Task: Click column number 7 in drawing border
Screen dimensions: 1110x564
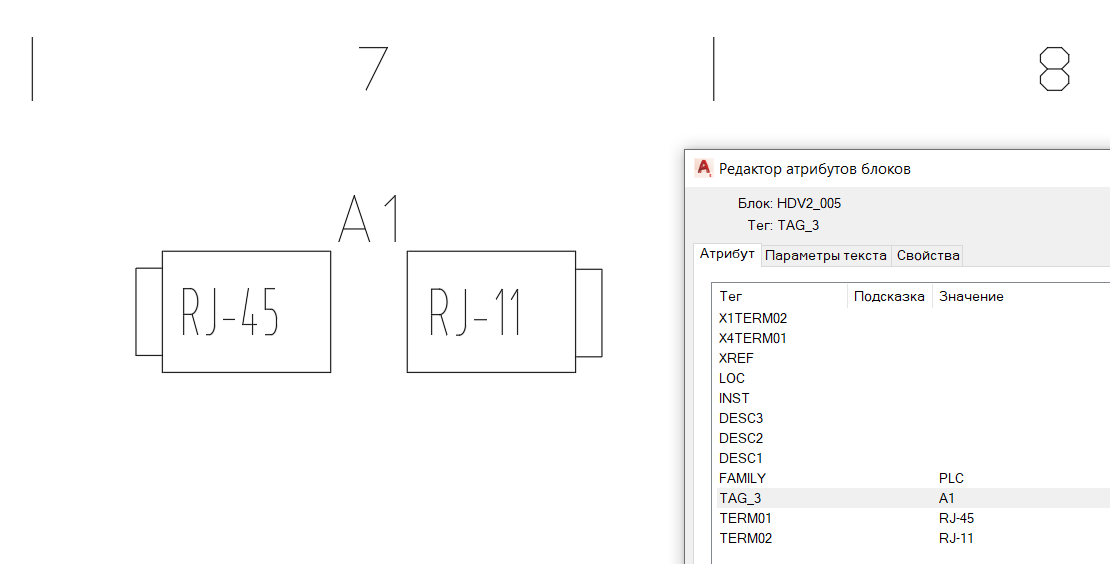Action: pos(373,69)
